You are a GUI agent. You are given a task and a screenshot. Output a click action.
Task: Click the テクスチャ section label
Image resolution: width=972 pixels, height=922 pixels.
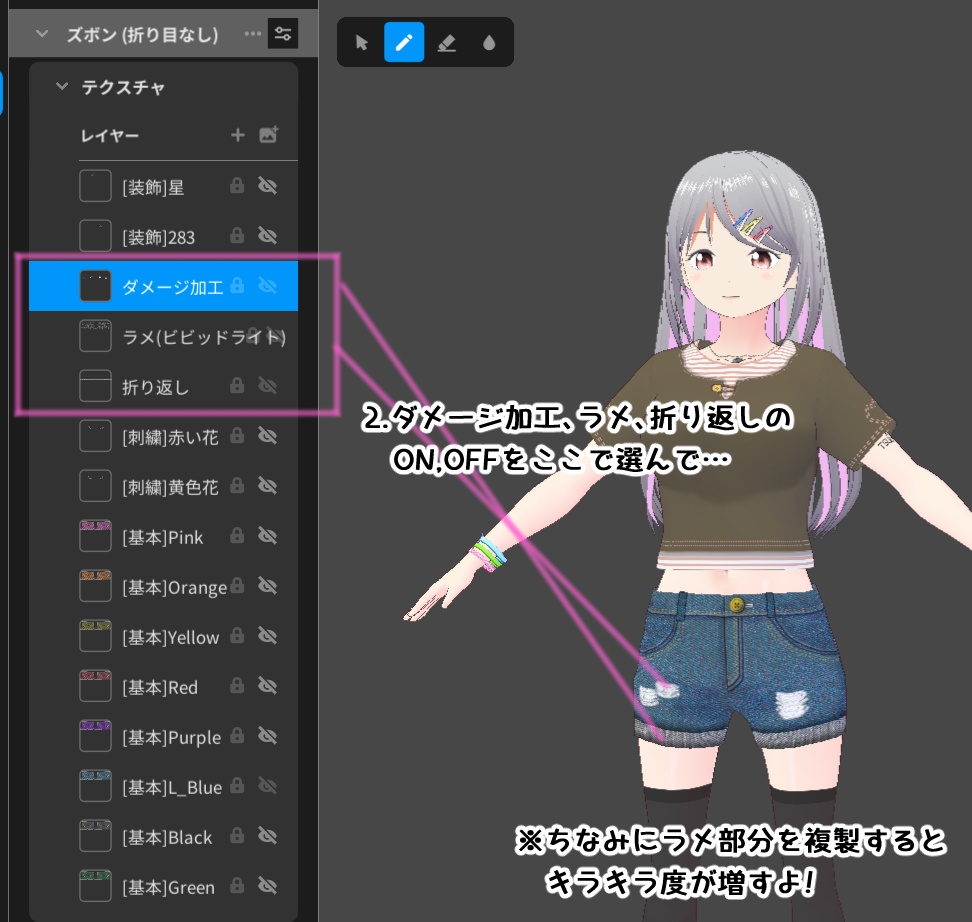(x=123, y=87)
